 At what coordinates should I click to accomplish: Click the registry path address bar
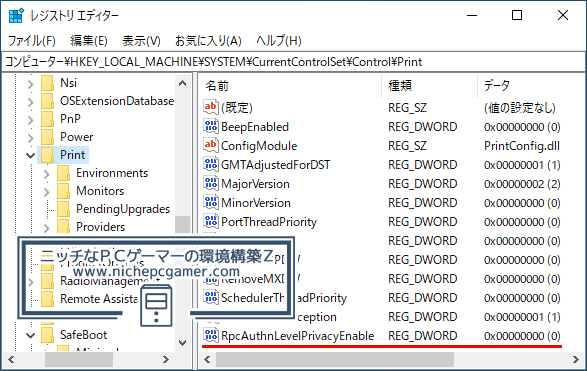coord(293,62)
